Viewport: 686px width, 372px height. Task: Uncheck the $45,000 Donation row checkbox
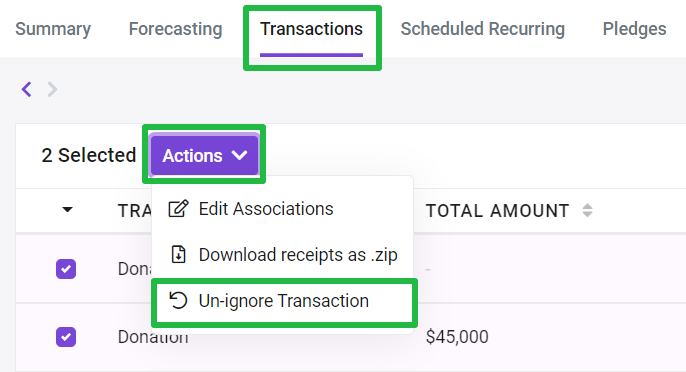66,337
